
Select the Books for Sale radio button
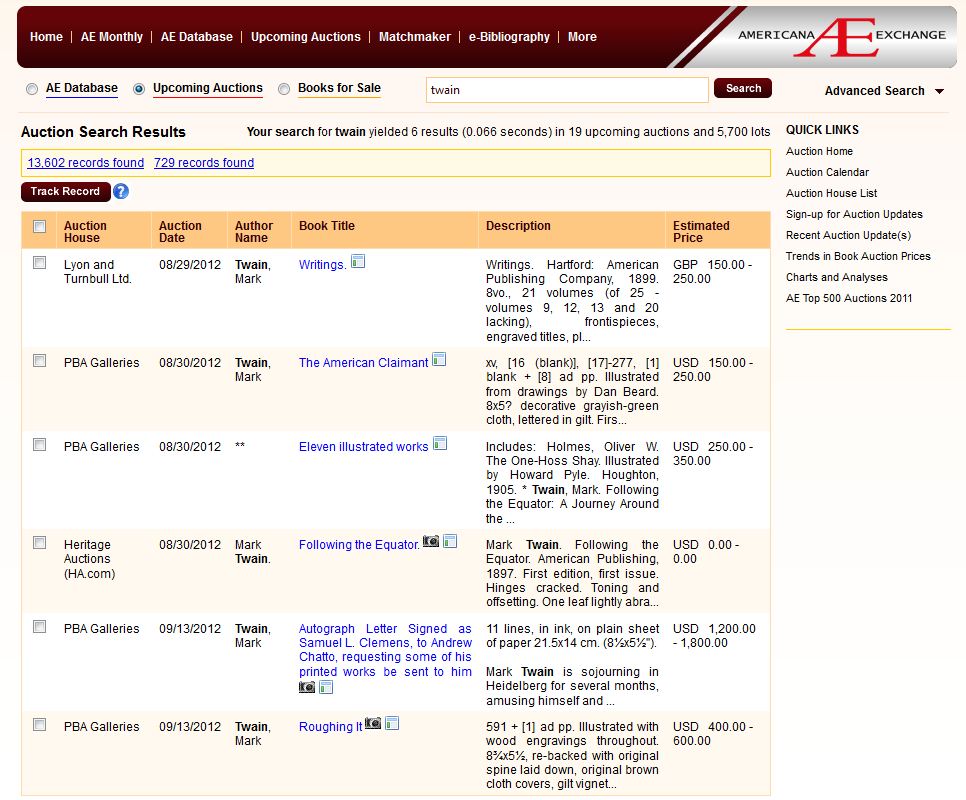(284, 89)
